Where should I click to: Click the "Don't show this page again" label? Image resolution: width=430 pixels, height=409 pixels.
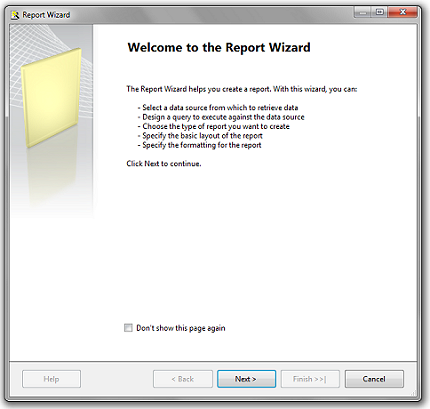click(181, 328)
